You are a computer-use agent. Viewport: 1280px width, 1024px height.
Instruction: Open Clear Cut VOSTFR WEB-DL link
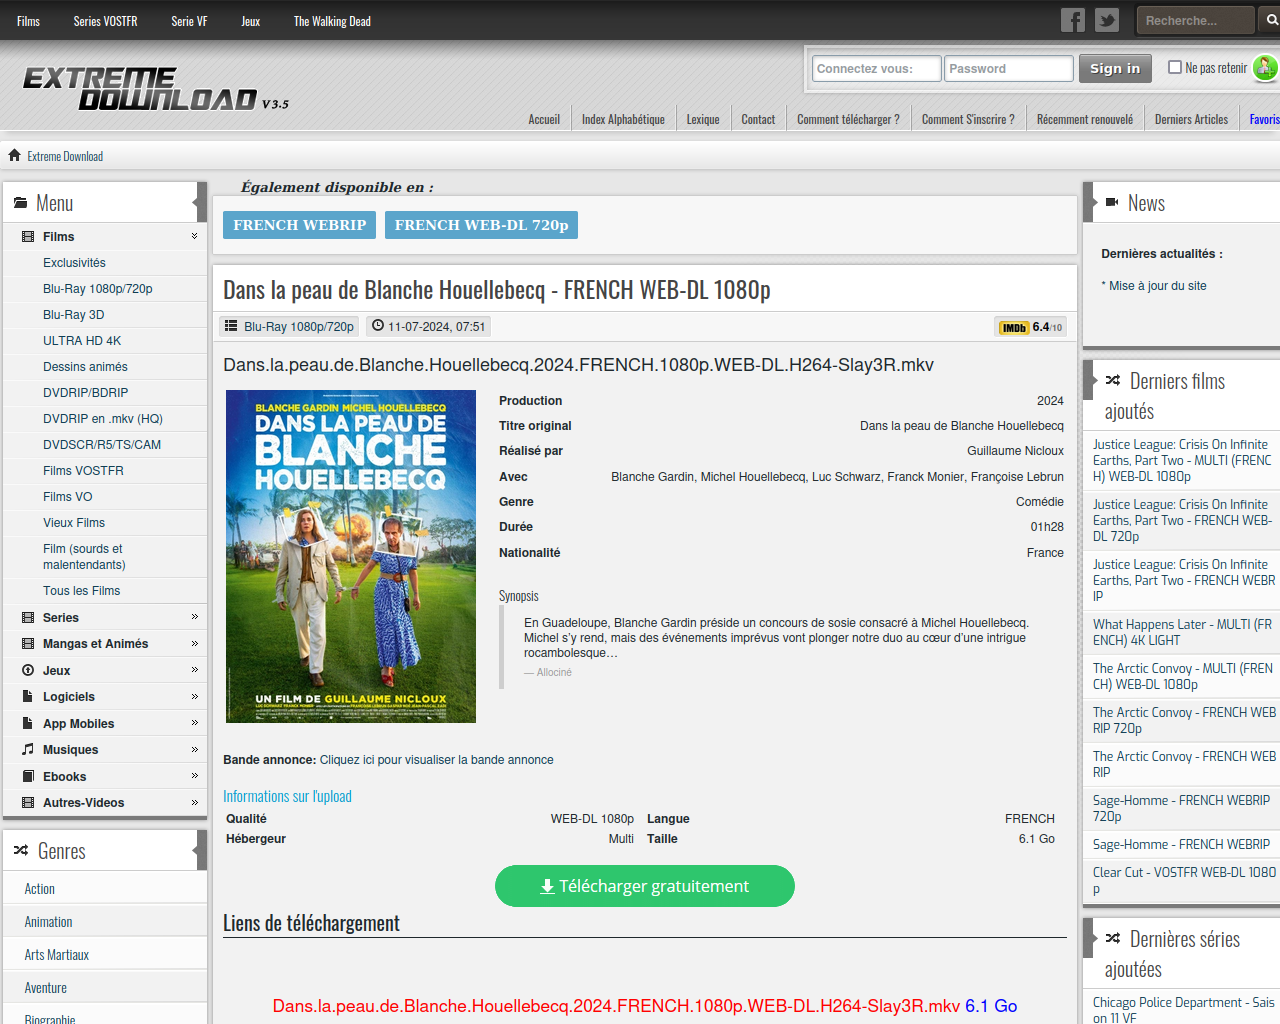pyautogui.click(x=1184, y=880)
